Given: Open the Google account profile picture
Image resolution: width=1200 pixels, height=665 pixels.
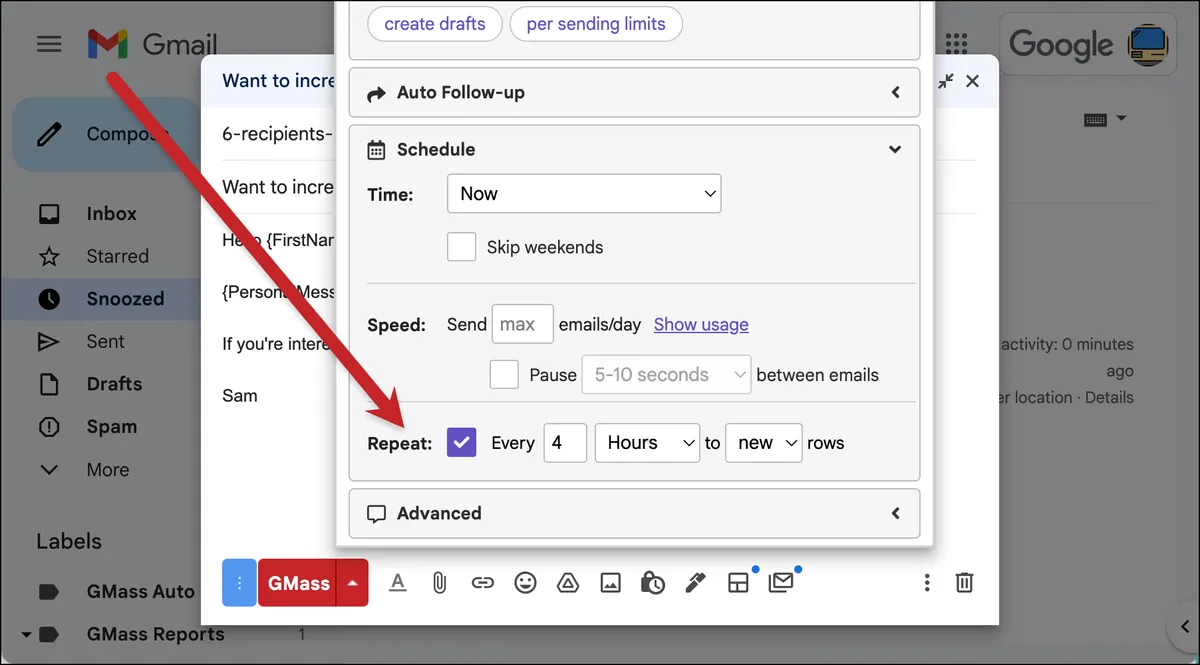Looking at the screenshot, I should [x=1150, y=44].
